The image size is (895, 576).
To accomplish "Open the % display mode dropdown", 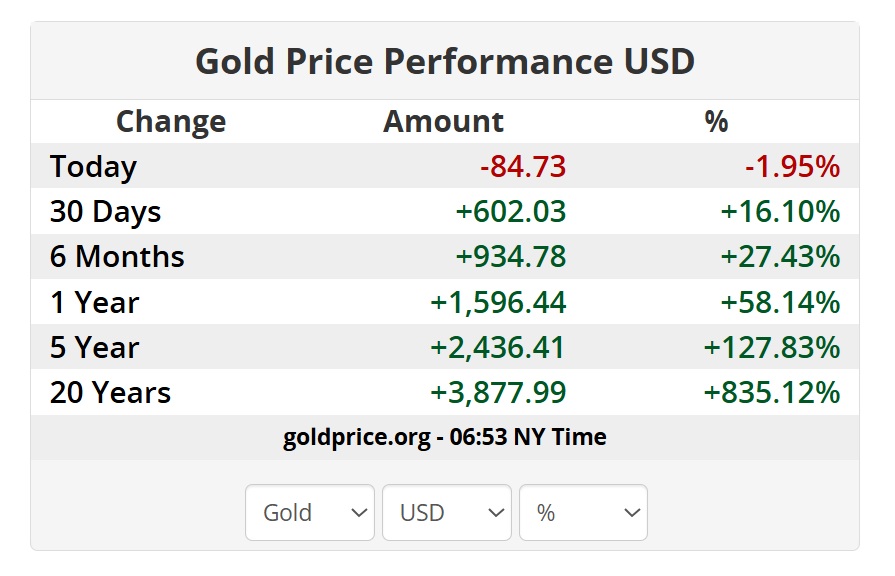I will pyautogui.click(x=583, y=513).
